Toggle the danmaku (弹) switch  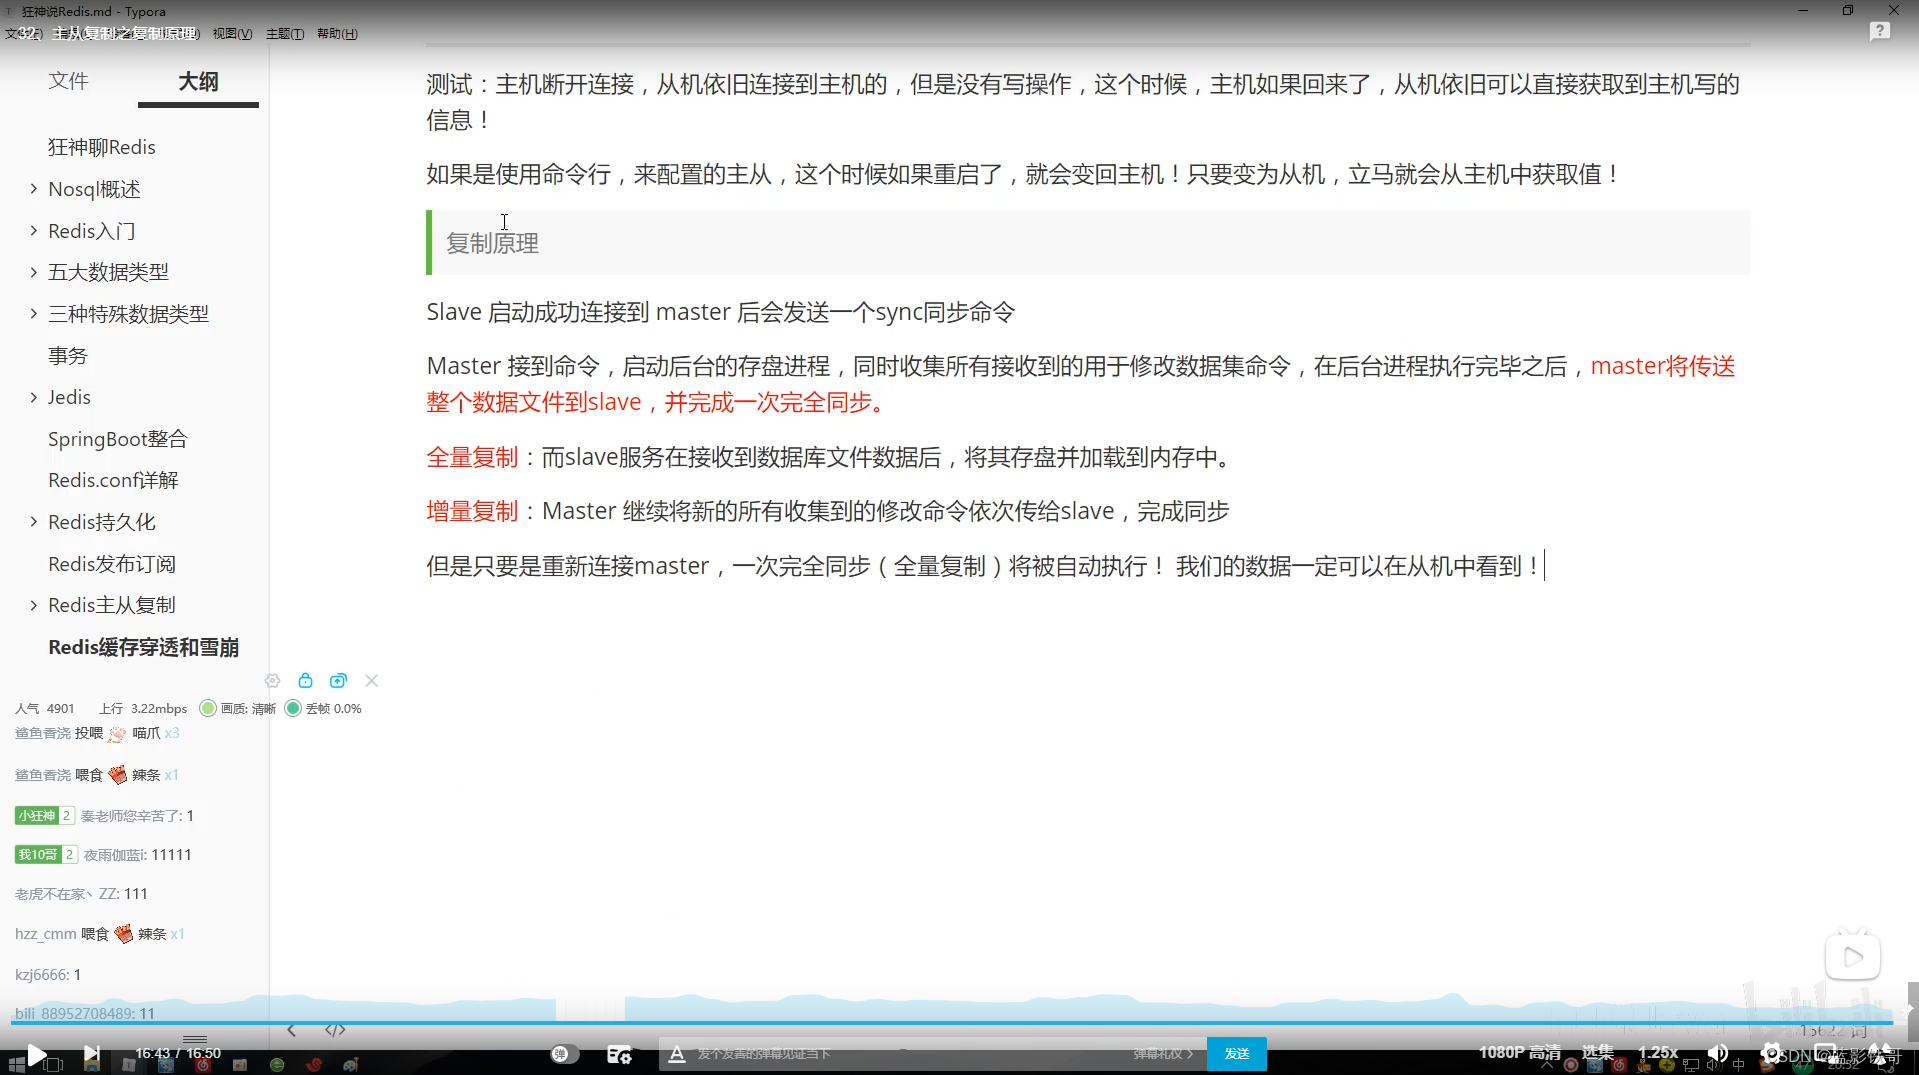click(565, 1054)
